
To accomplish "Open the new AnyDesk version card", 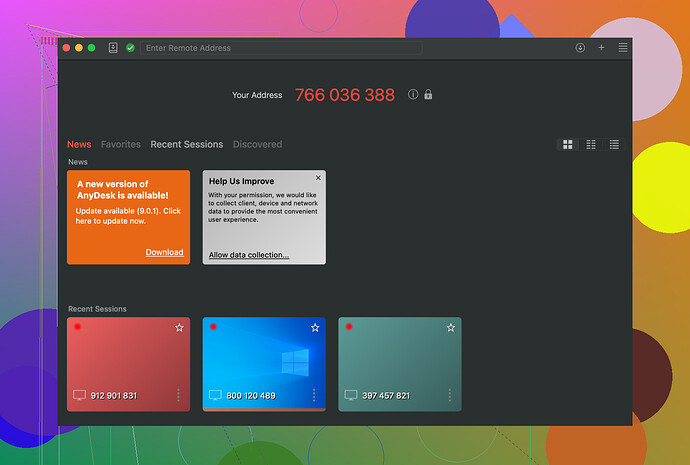I will (x=128, y=217).
